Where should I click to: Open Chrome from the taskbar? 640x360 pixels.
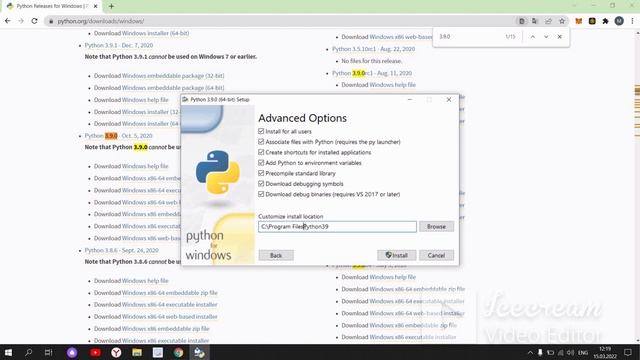[178, 352]
